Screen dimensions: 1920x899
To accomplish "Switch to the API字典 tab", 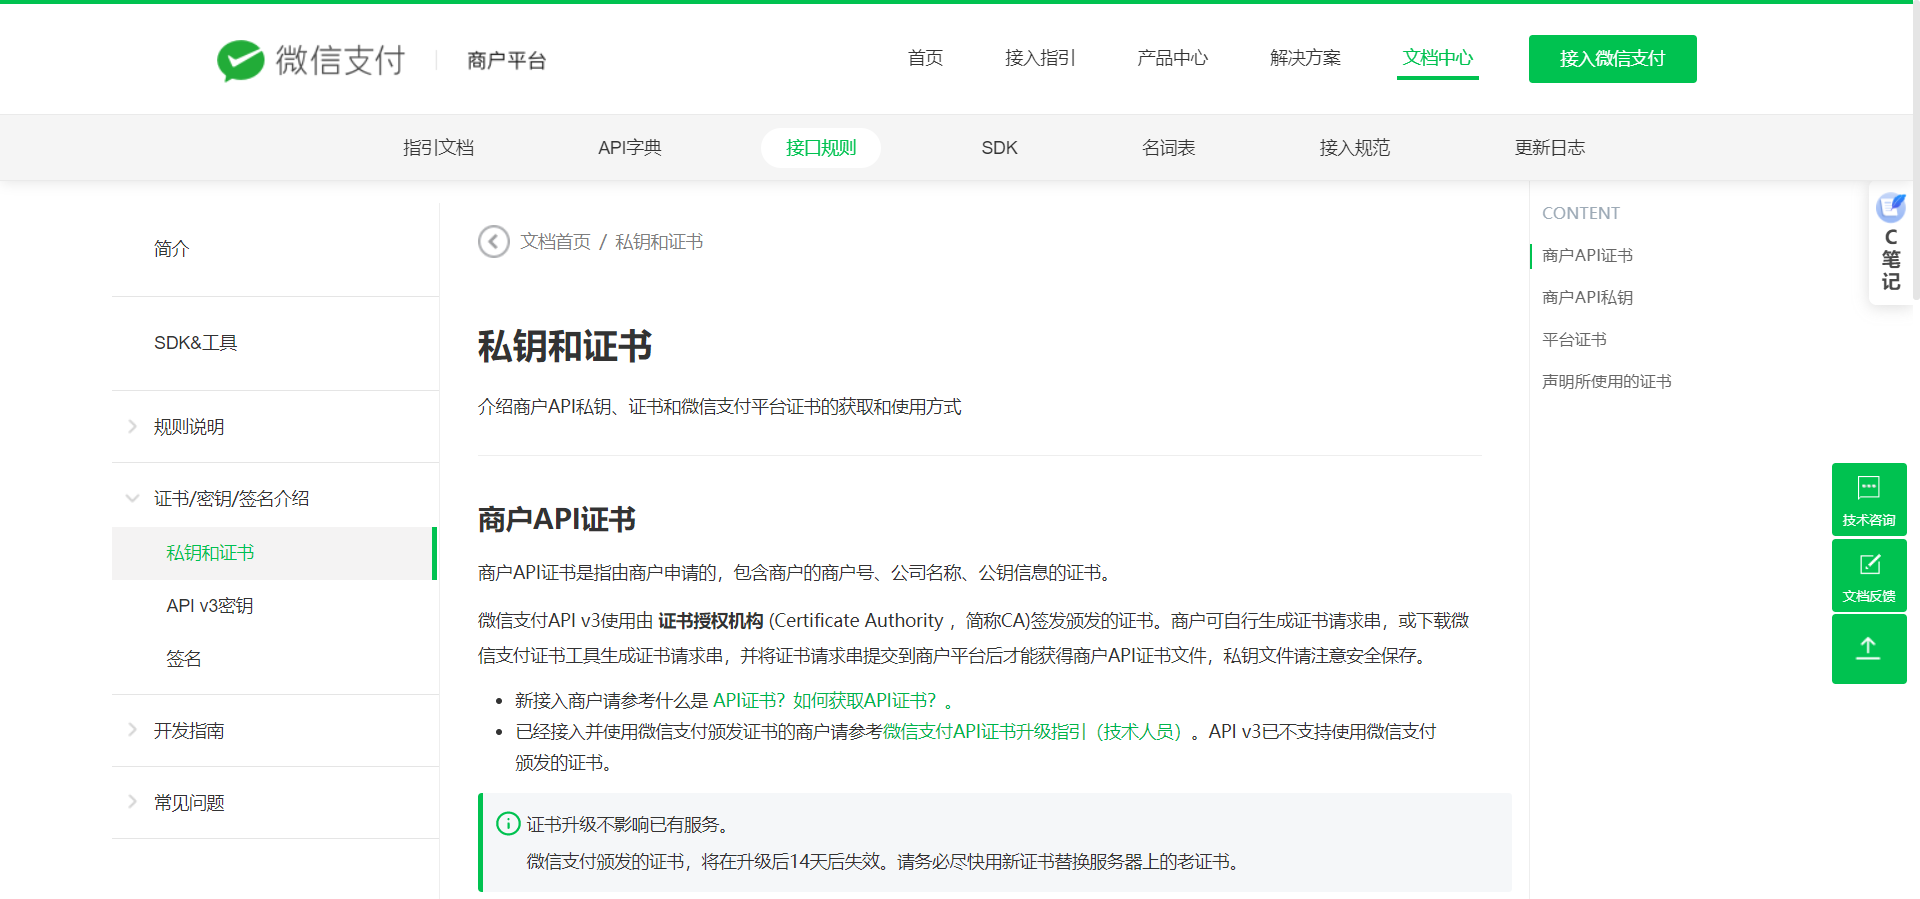I will (629, 148).
